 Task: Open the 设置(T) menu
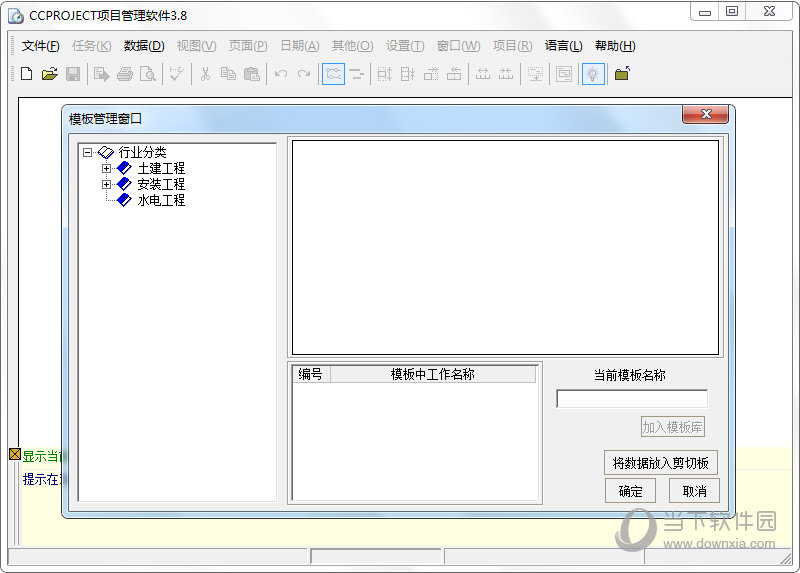[x=405, y=46]
